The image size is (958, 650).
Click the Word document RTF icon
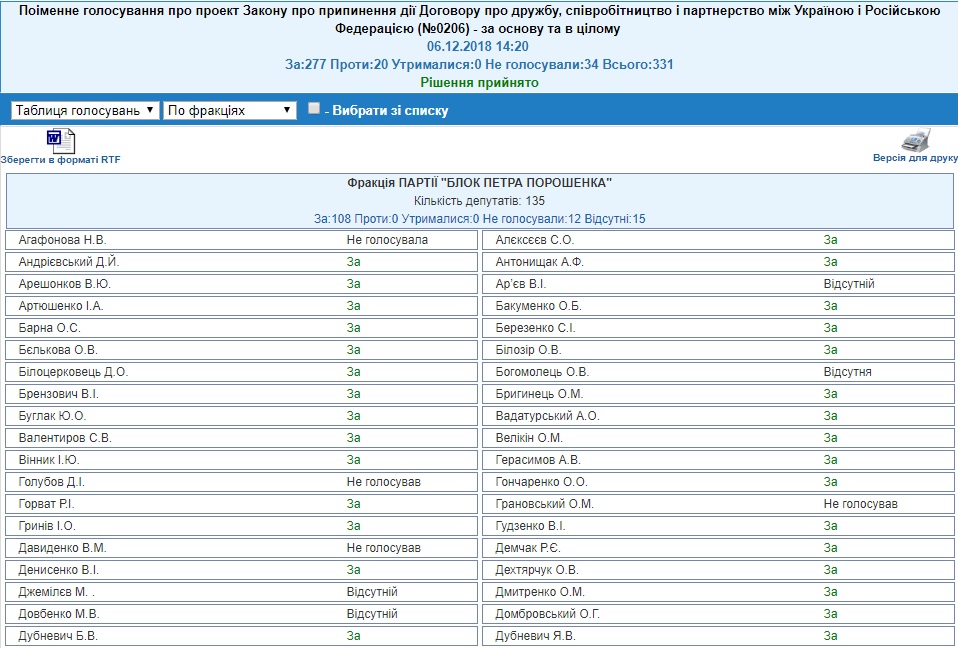click(x=60, y=140)
